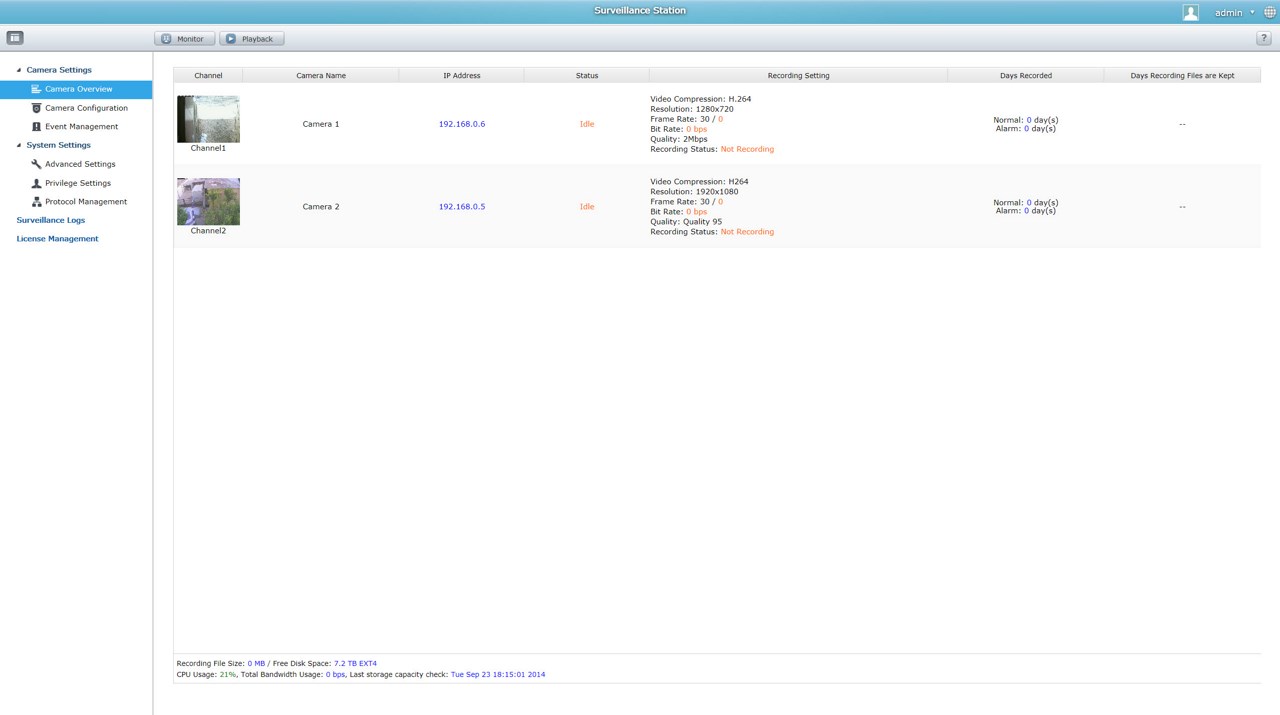1280x715 pixels.
Task: Click the Channel1 label text
Action: click(x=208, y=148)
